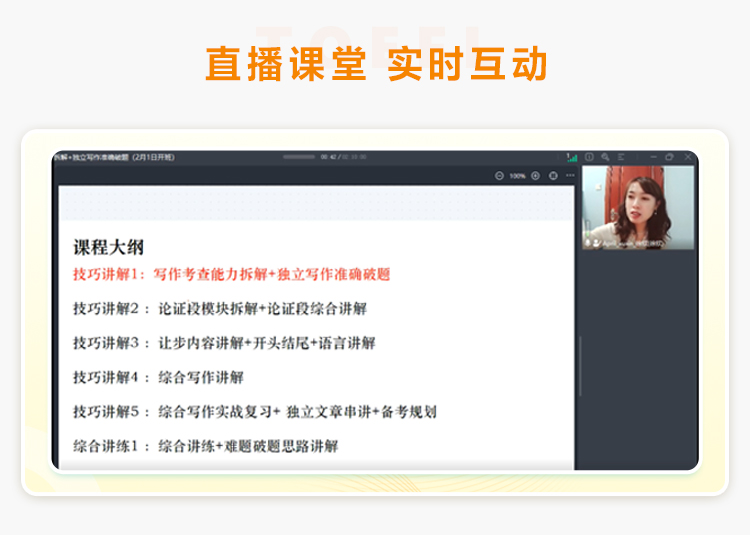Zoom out the slide with minus icon

point(499,176)
